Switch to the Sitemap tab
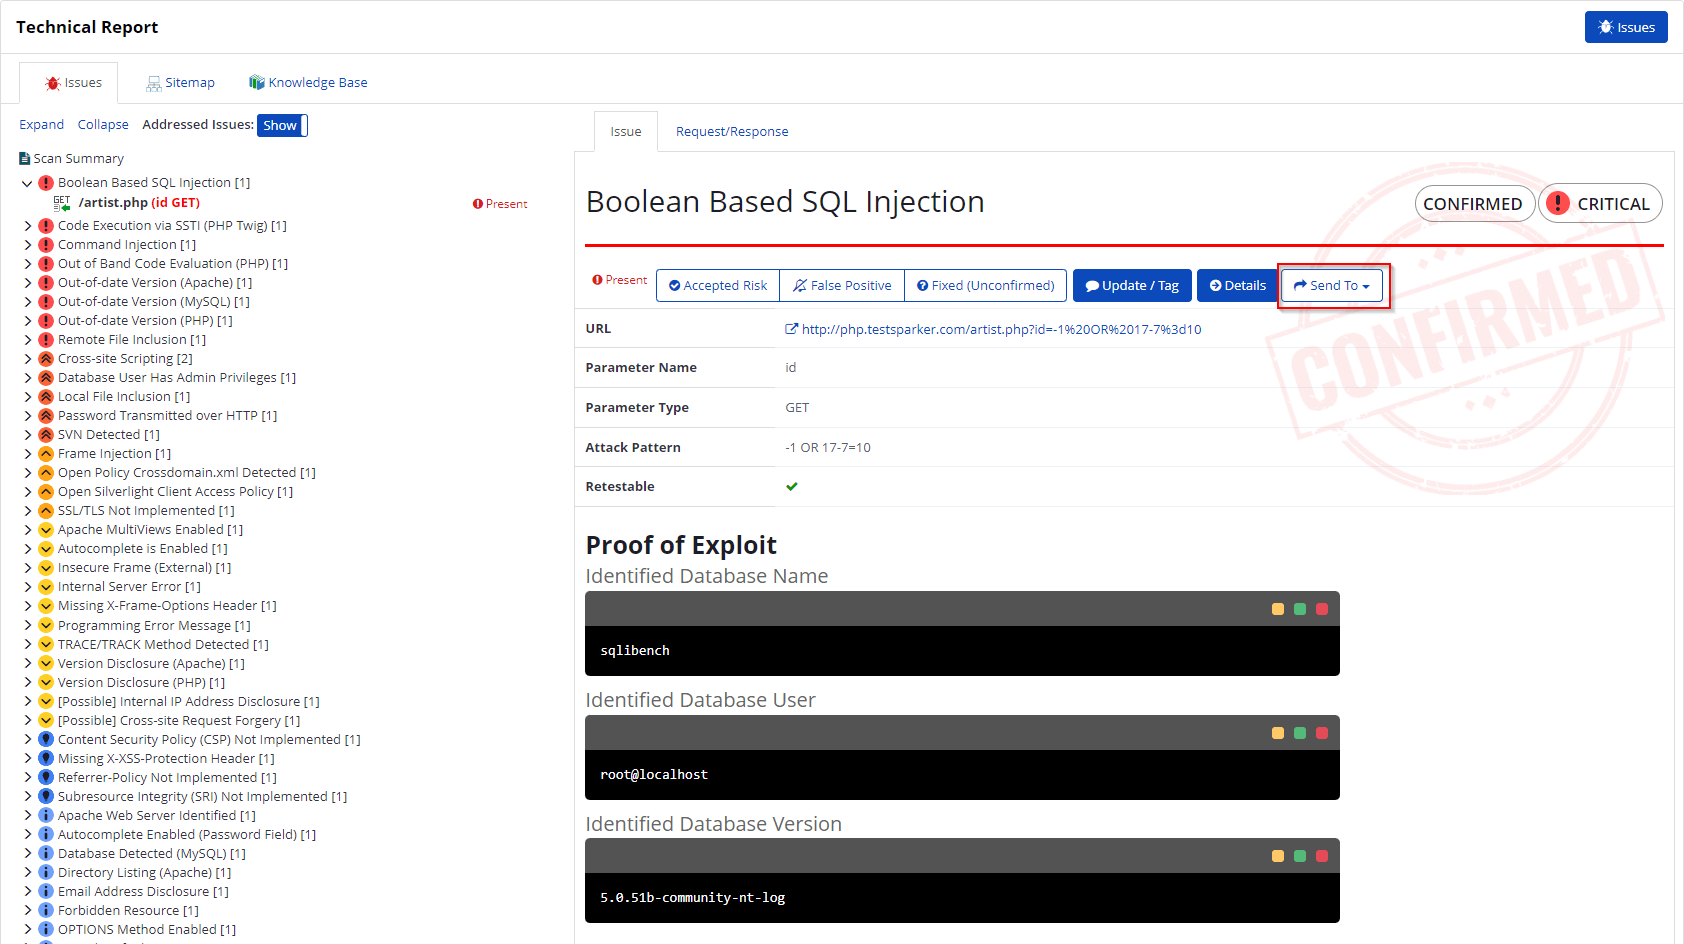1684x944 pixels. (x=189, y=81)
